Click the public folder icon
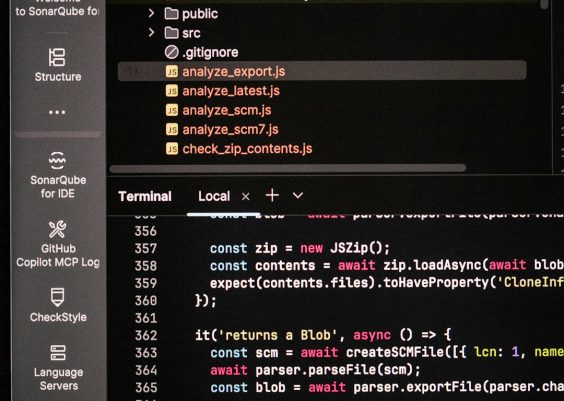Screen dimensions: 564x401 (172, 14)
